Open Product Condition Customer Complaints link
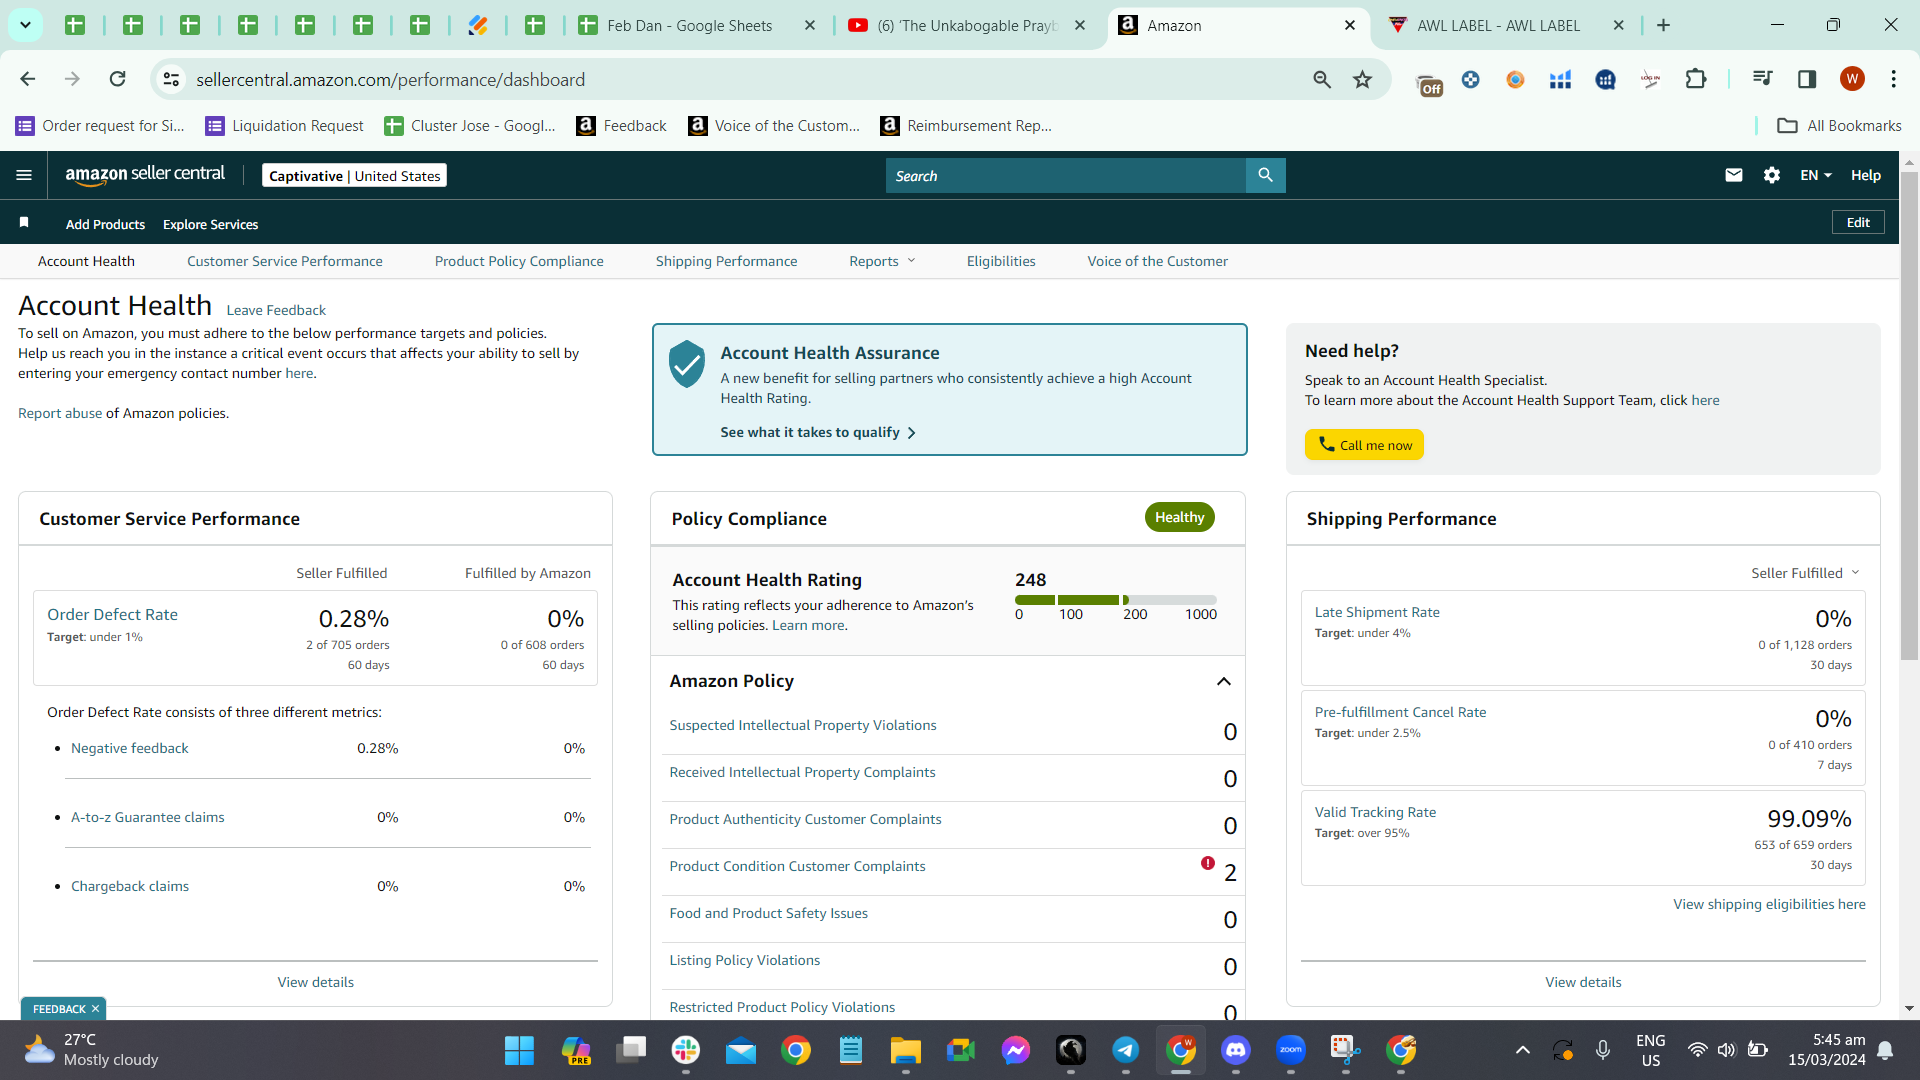The image size is (1920, 1080). [797, 866]
